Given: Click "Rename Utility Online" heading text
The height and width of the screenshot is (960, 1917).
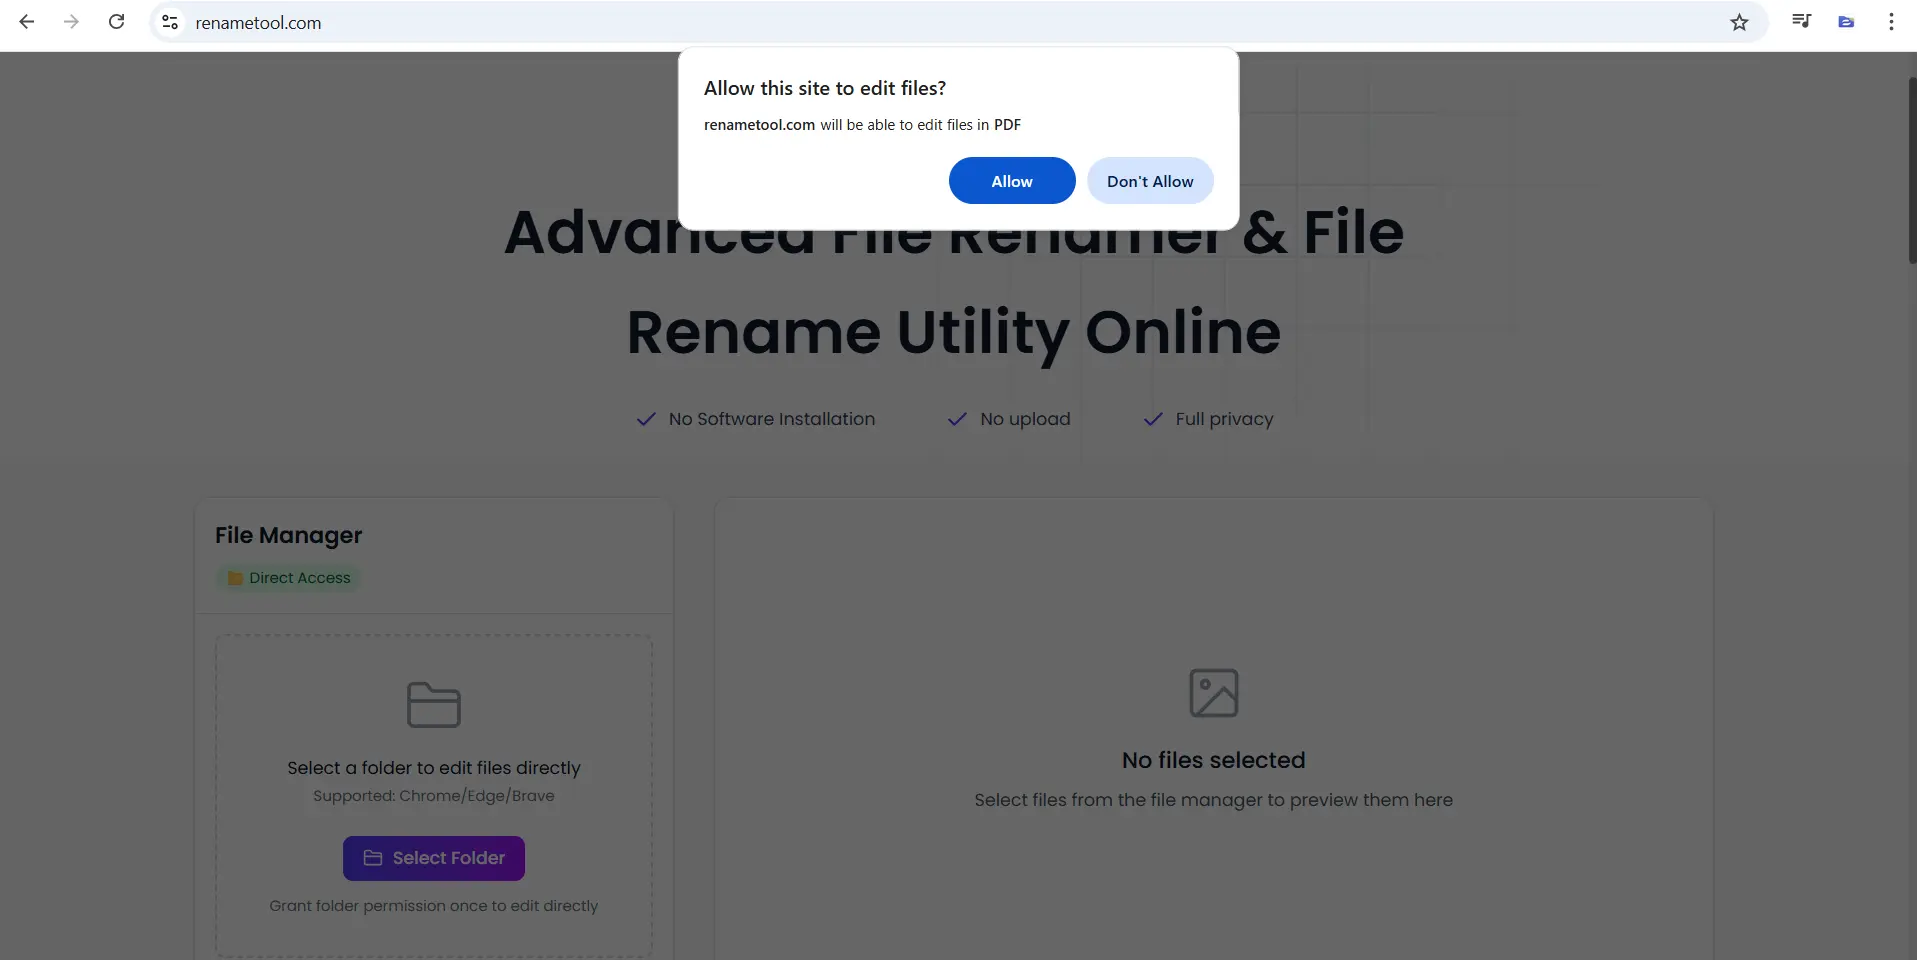Looking at the screenshot, I should point(954,333).
